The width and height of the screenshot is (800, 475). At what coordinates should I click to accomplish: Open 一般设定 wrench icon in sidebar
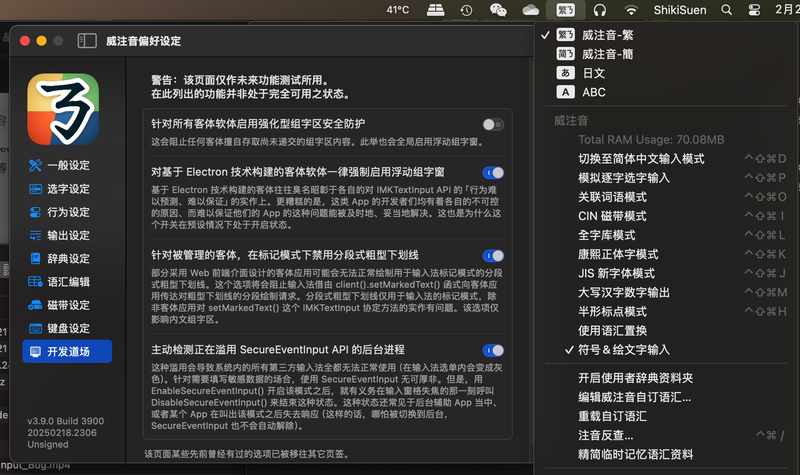point(35,165)
